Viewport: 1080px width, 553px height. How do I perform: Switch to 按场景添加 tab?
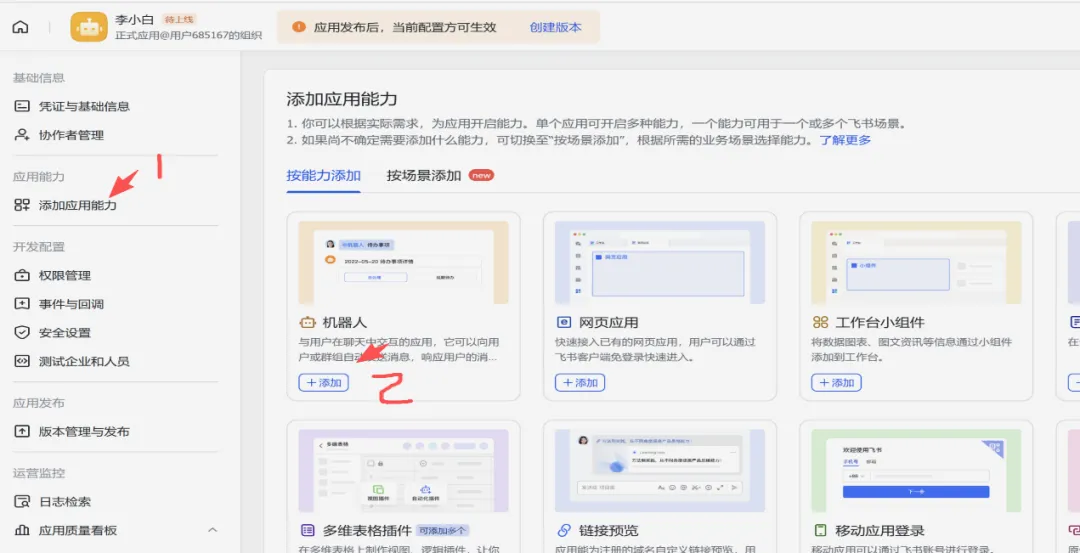point(424,176)
